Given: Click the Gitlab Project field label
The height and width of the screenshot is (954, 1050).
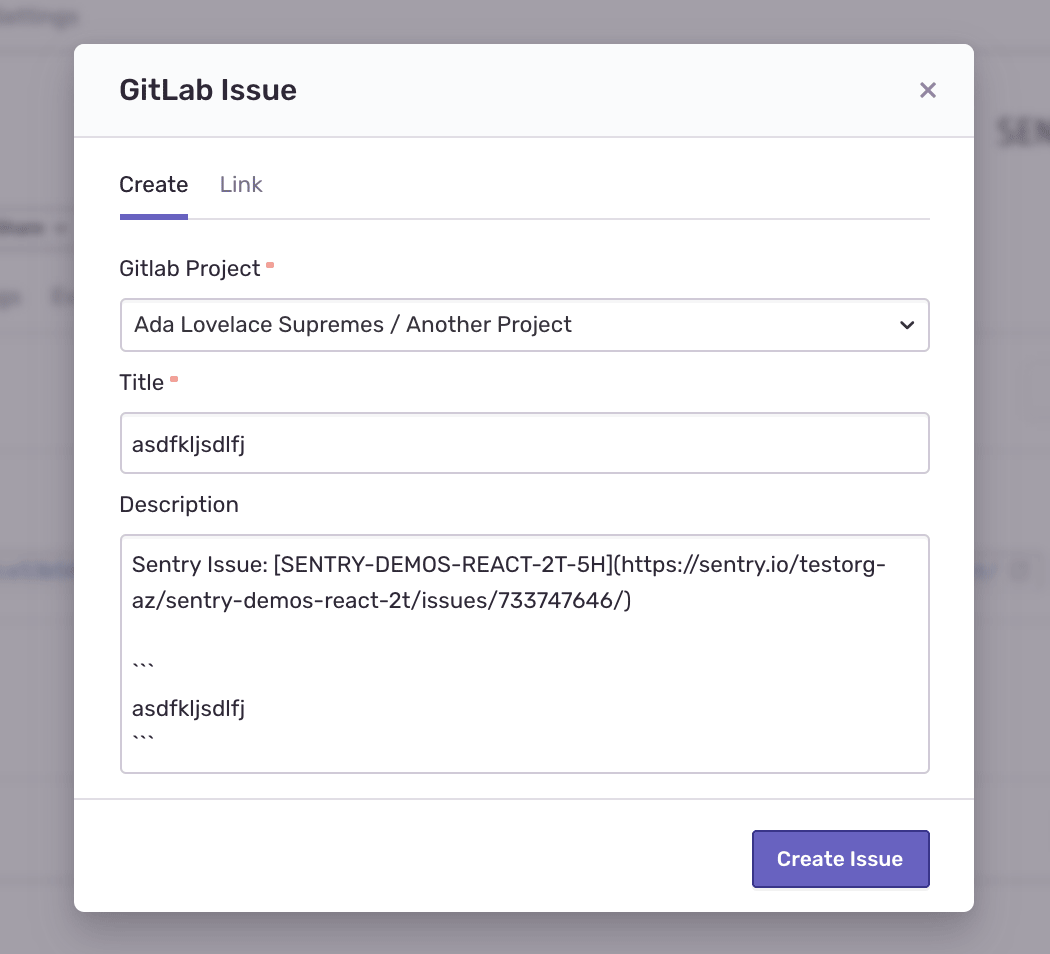Looking at the screenshot, I should point(188,268).
